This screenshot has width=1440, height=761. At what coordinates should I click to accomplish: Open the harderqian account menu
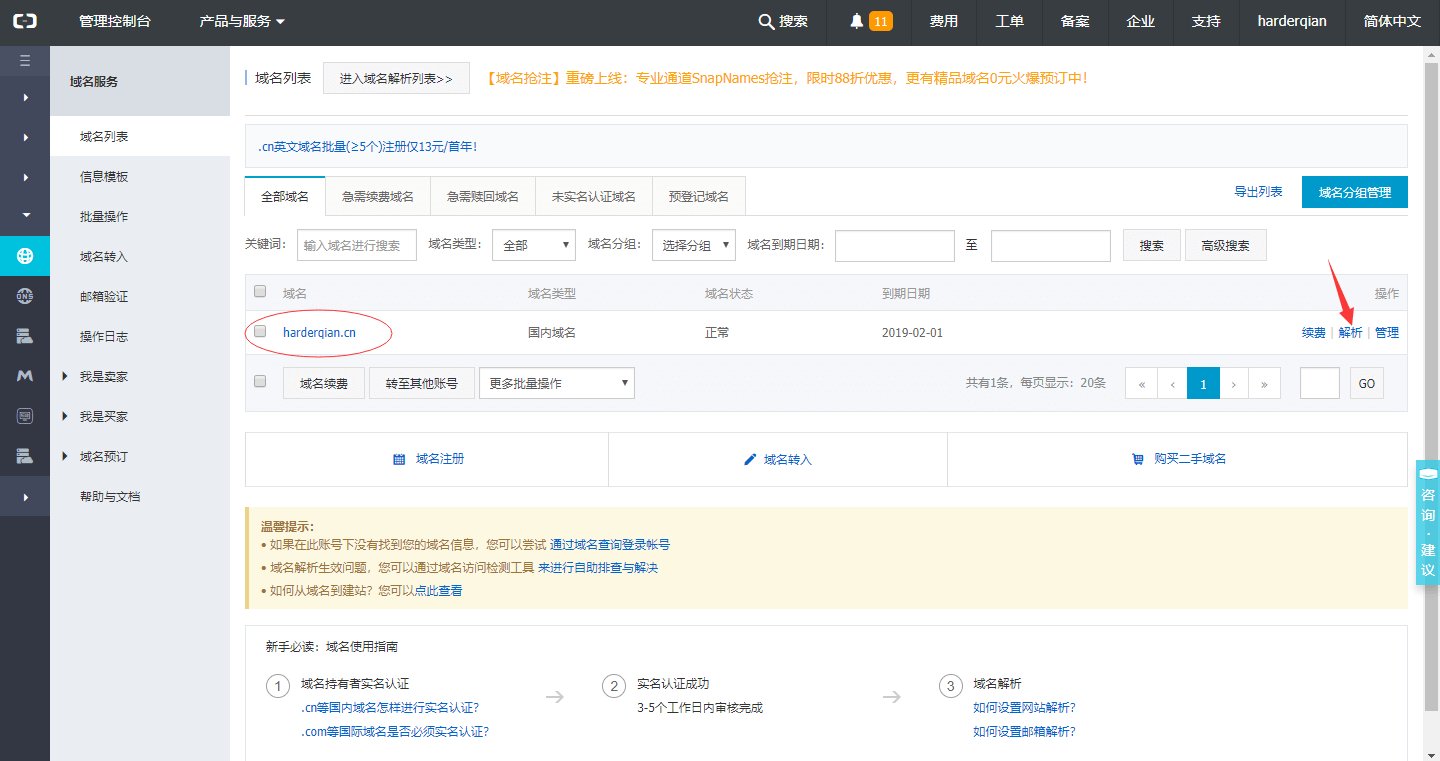click(1292, 21)
